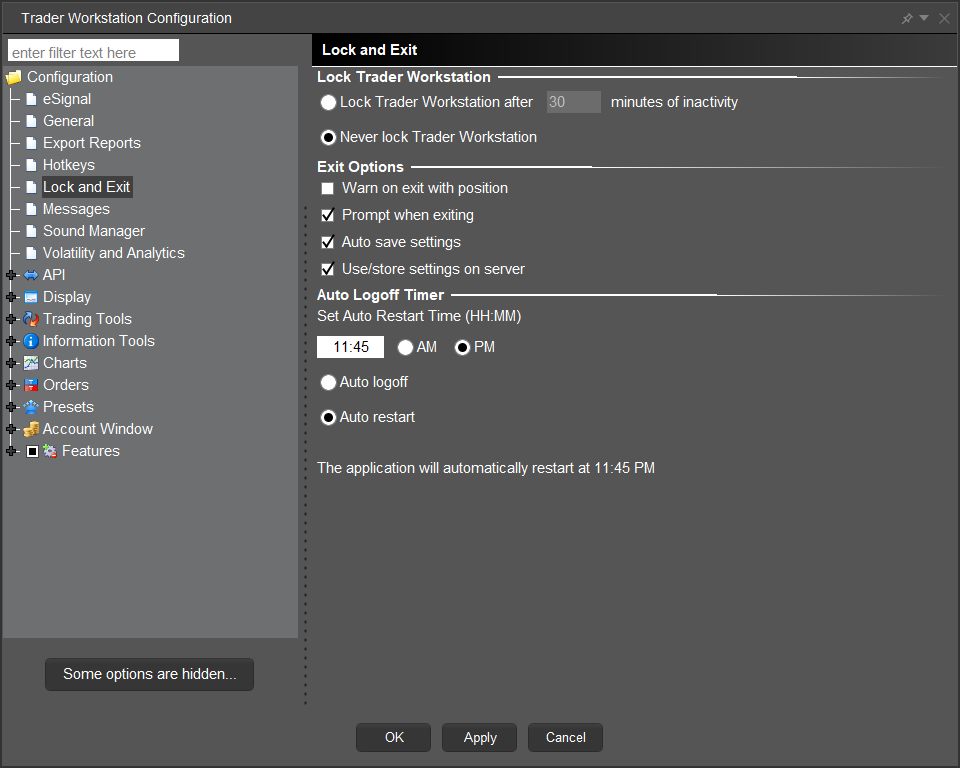Click the Apply button
The width and height of the screenshot is (960, 768).
479,737
